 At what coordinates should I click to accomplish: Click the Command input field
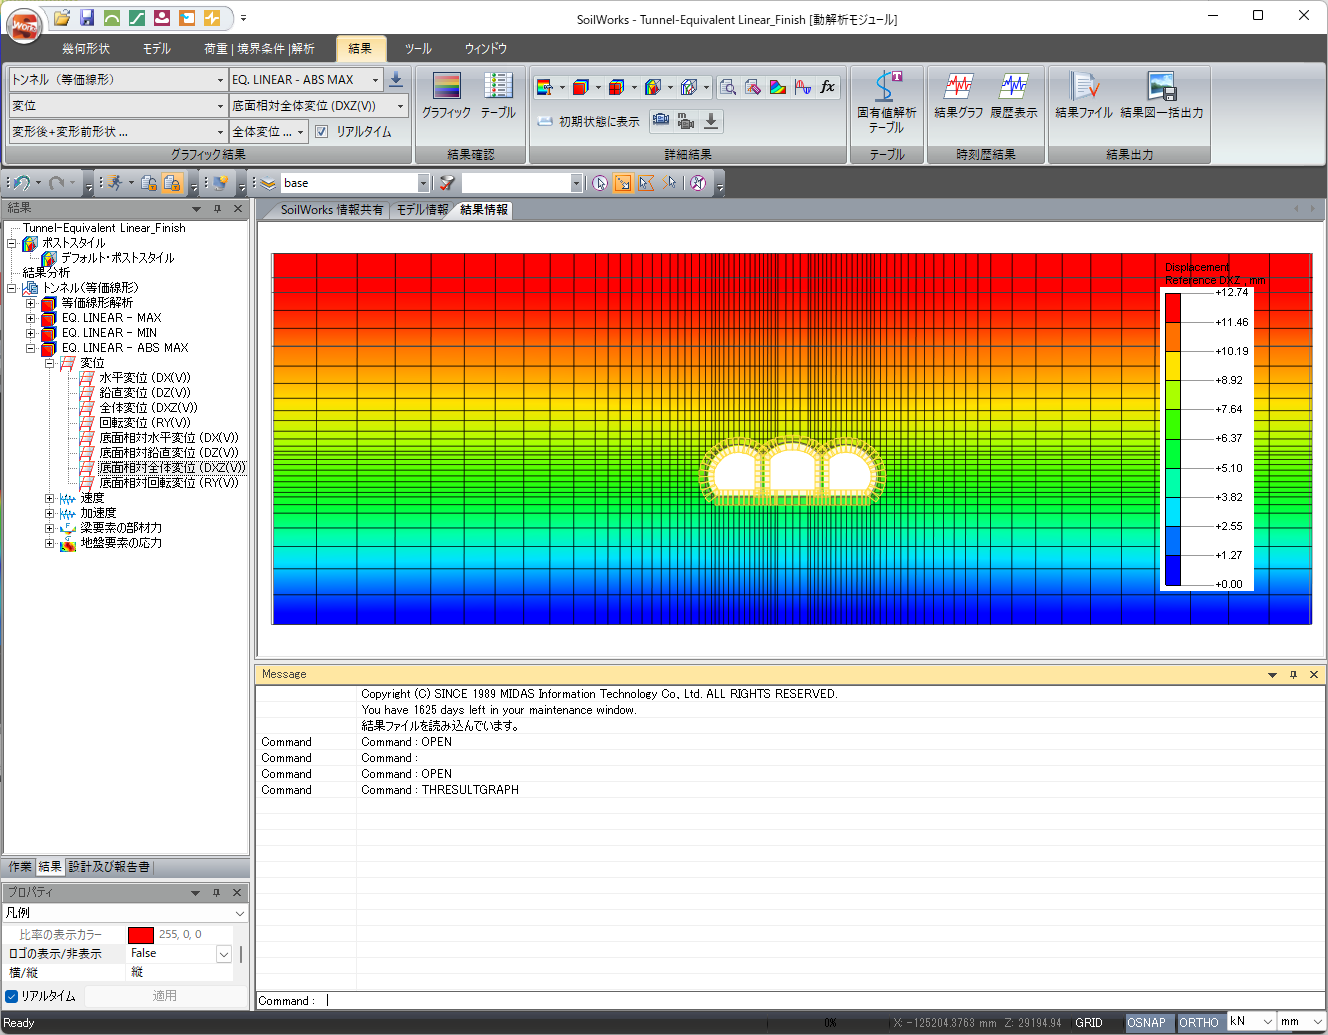822,1000
